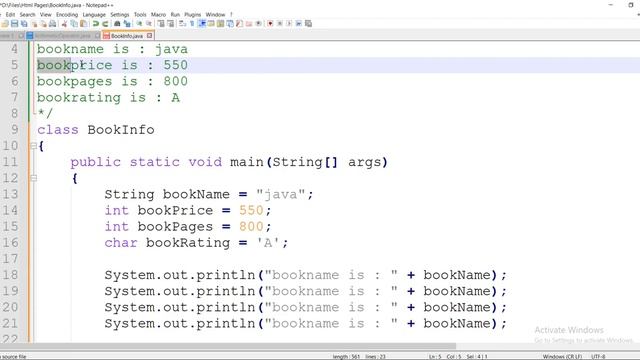This screenshot has width=640, height=360.
Task: Click the 'Ln : 5' status bar entry
Action: point(435,357)
